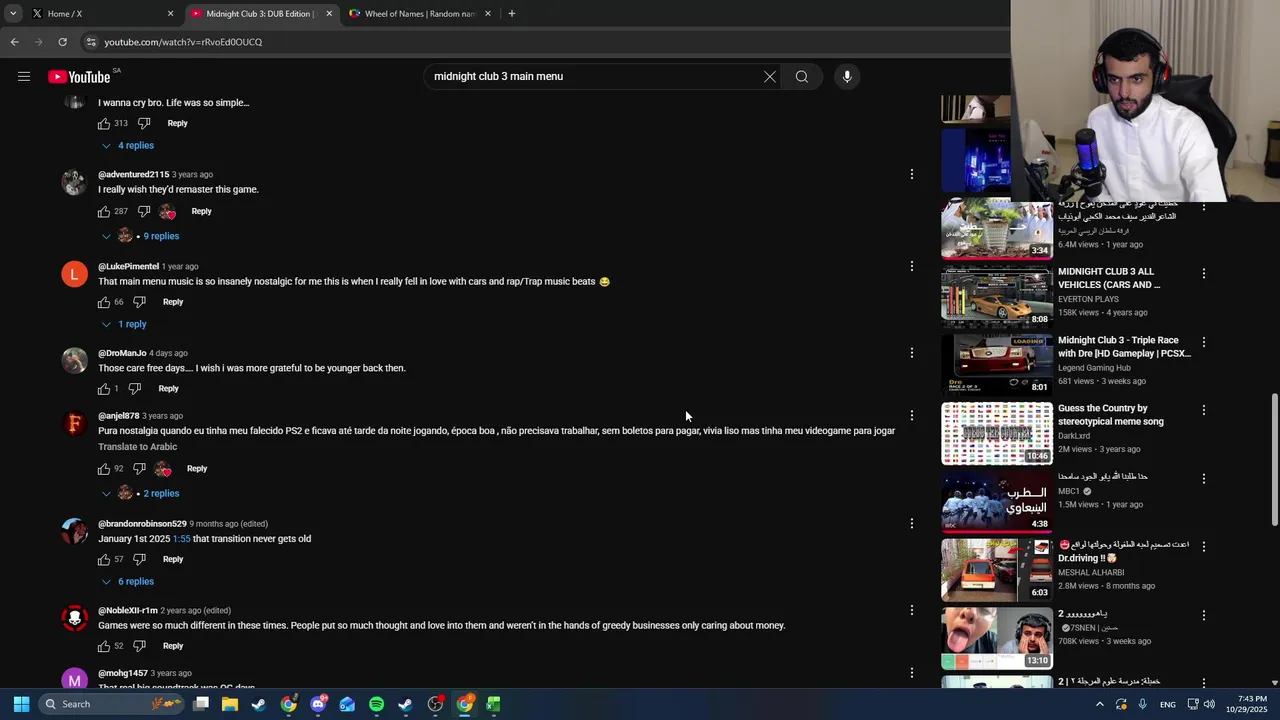Open MIDNIGHT CLUB 3 ALL VEHICLES video thumbnail
The width and height of the screenshot is (1280, 720).
997,297
